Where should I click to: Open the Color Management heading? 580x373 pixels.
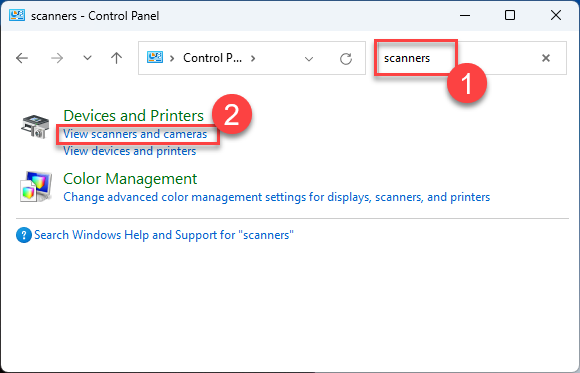pos(130,179)
